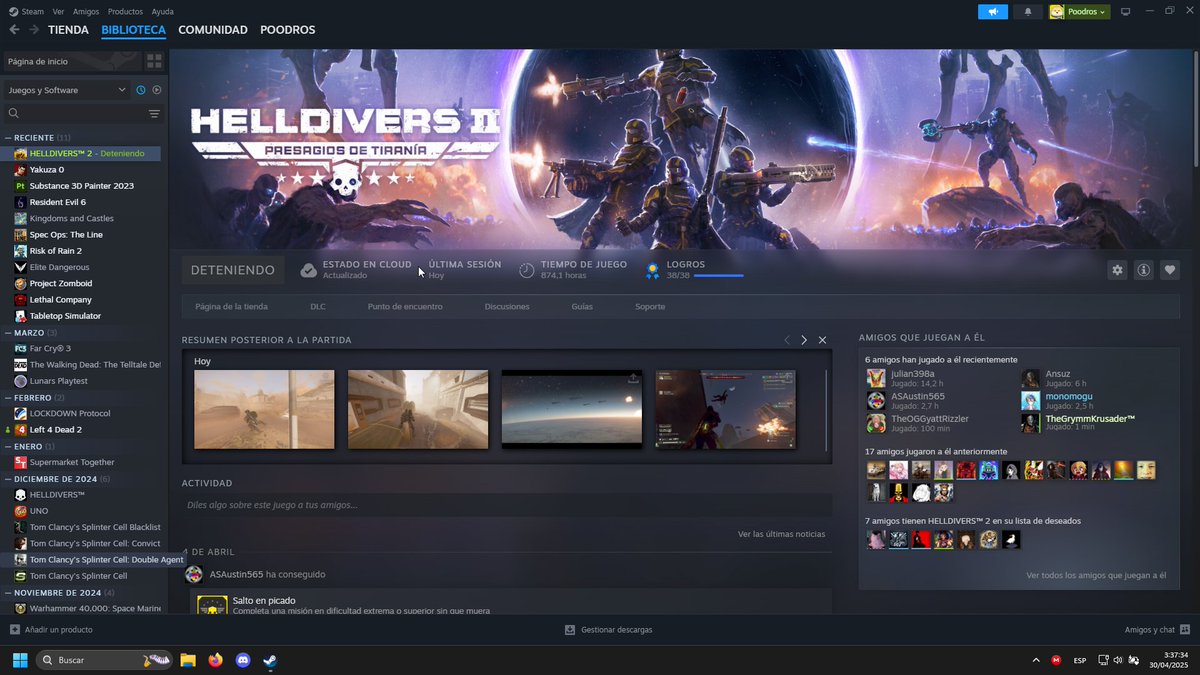This screenshot has height=675, width=1200.
Task: Open Friends and chat icon
Action: coord(1184,629)
